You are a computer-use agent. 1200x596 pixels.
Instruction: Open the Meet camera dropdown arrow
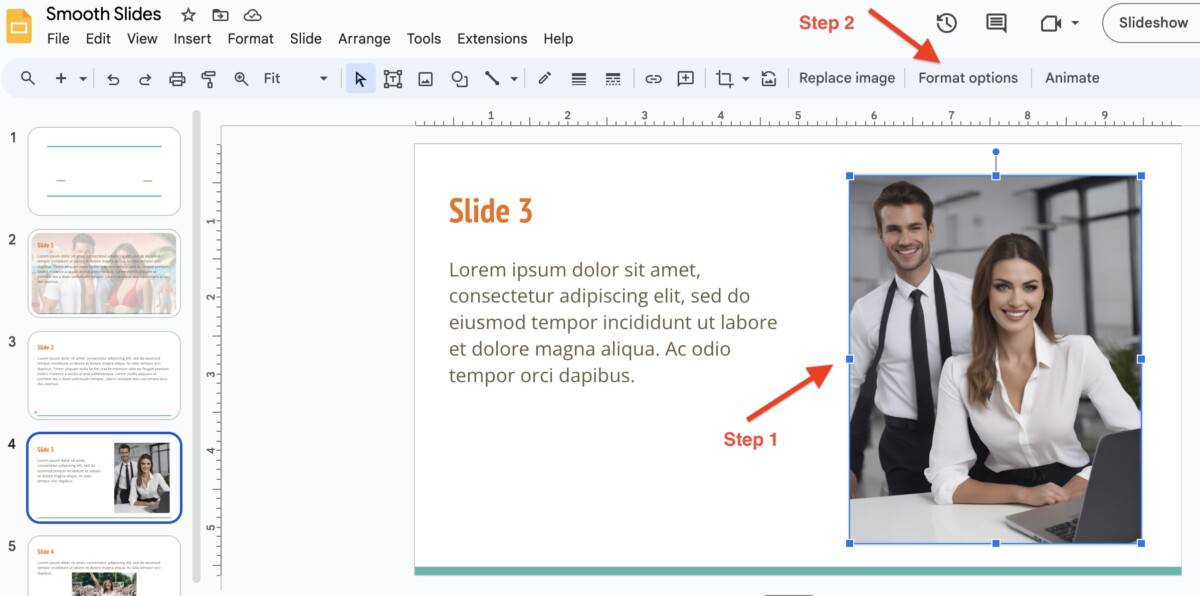click(1075, 22)
